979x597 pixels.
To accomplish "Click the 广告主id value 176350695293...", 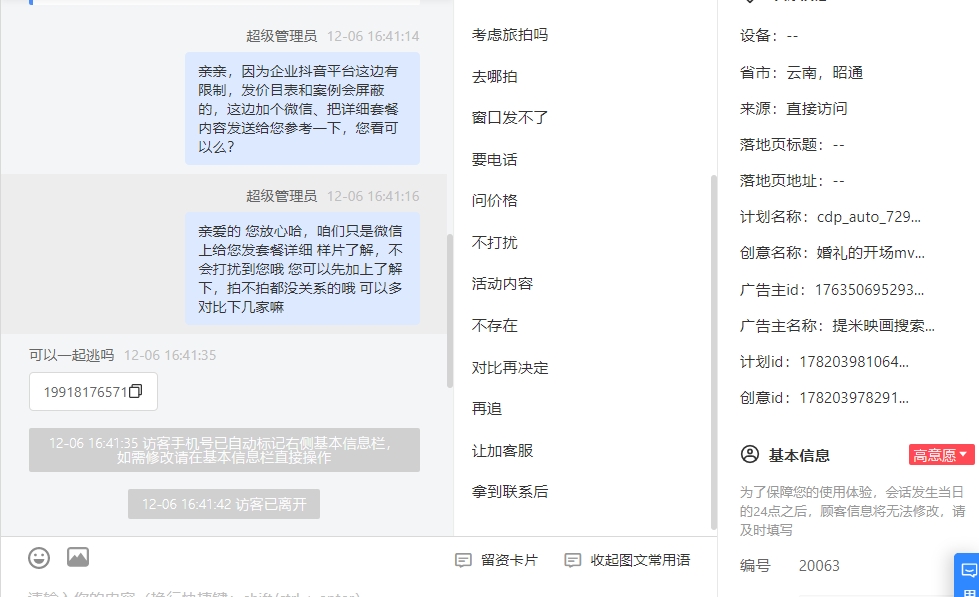I will 869,290.
